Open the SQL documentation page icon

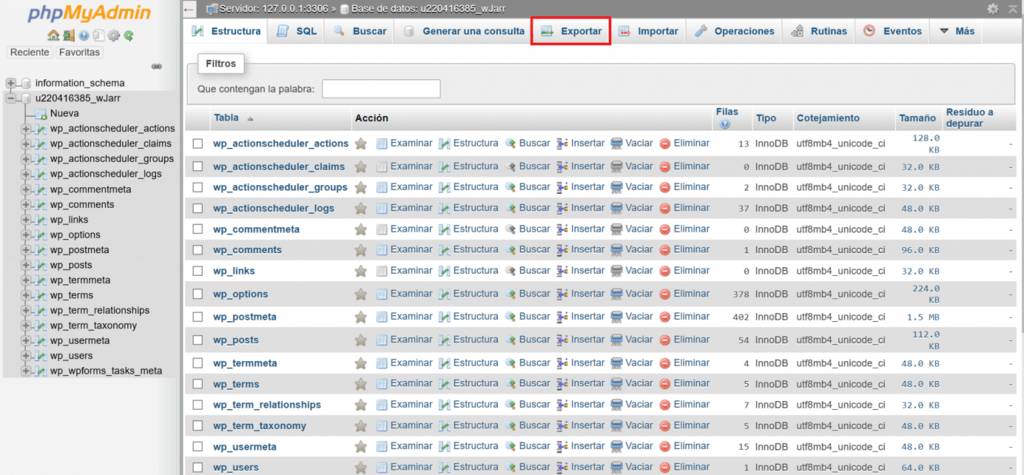(x=99, y=35)
